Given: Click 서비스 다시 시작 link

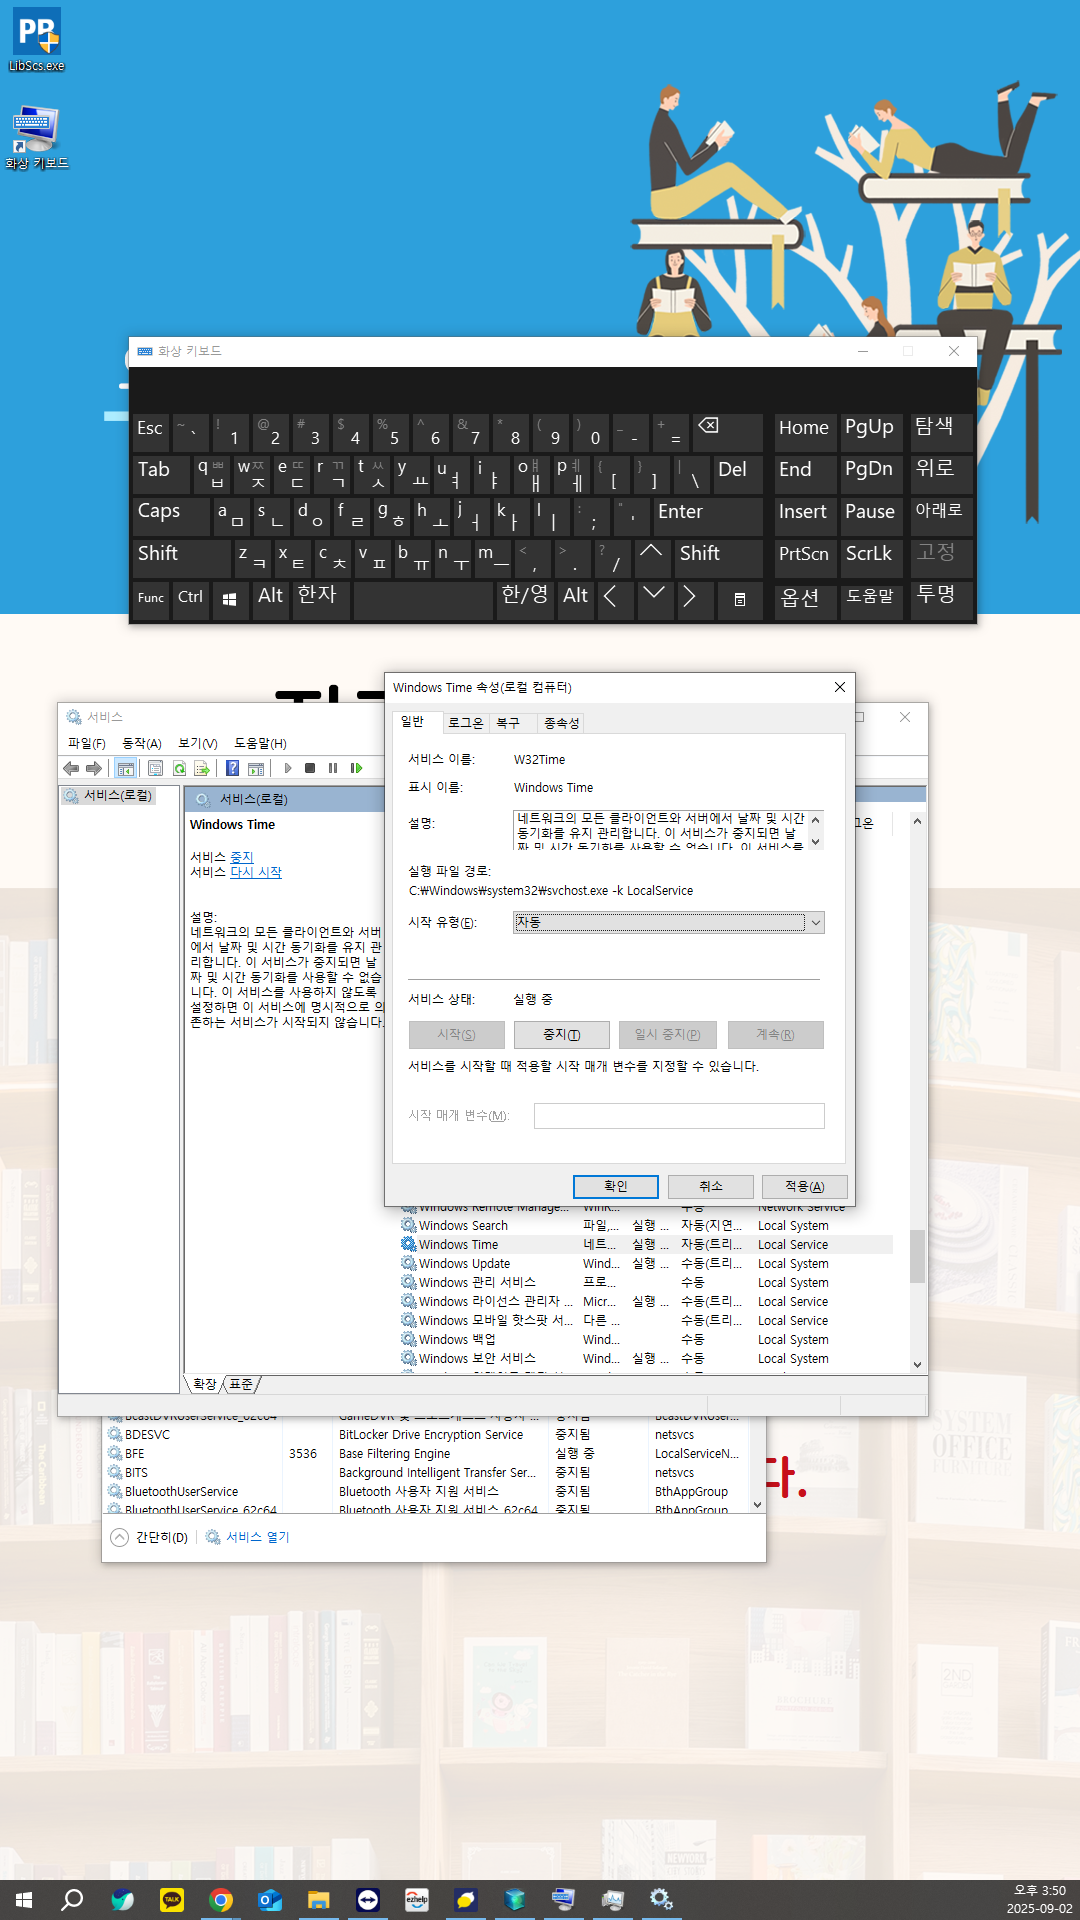Looking at the screenshot, I should 256,872.
